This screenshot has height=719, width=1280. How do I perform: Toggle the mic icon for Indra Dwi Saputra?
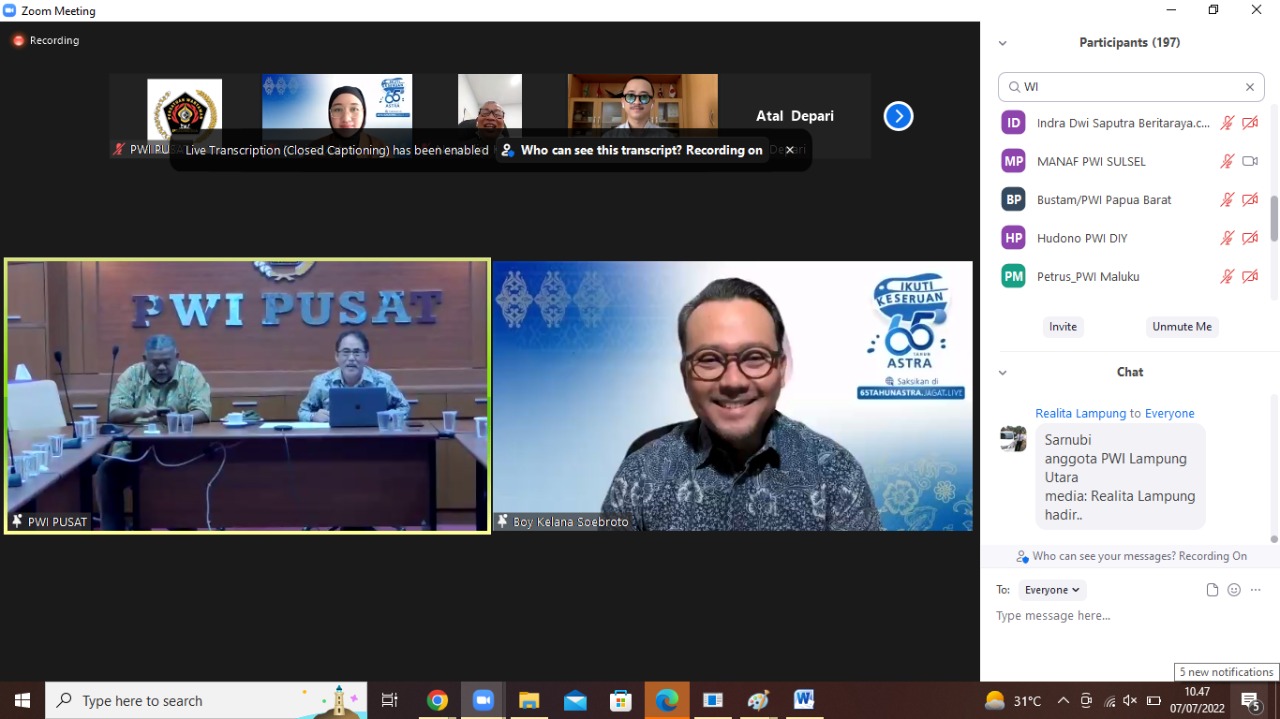[1228, 122]
